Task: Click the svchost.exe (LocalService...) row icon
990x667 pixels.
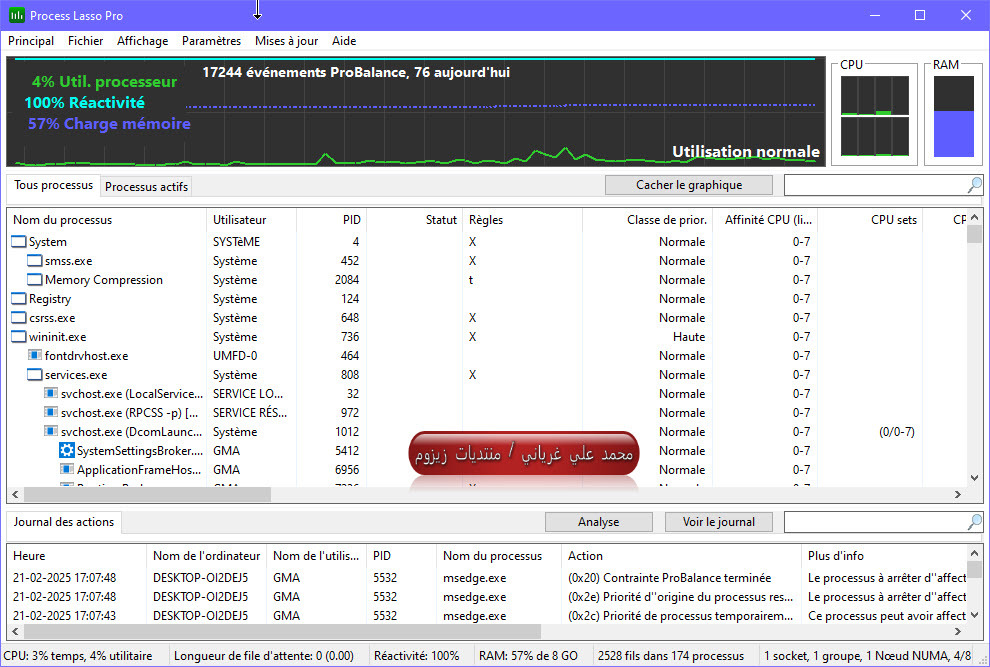Action: click(x=51, y=394)
